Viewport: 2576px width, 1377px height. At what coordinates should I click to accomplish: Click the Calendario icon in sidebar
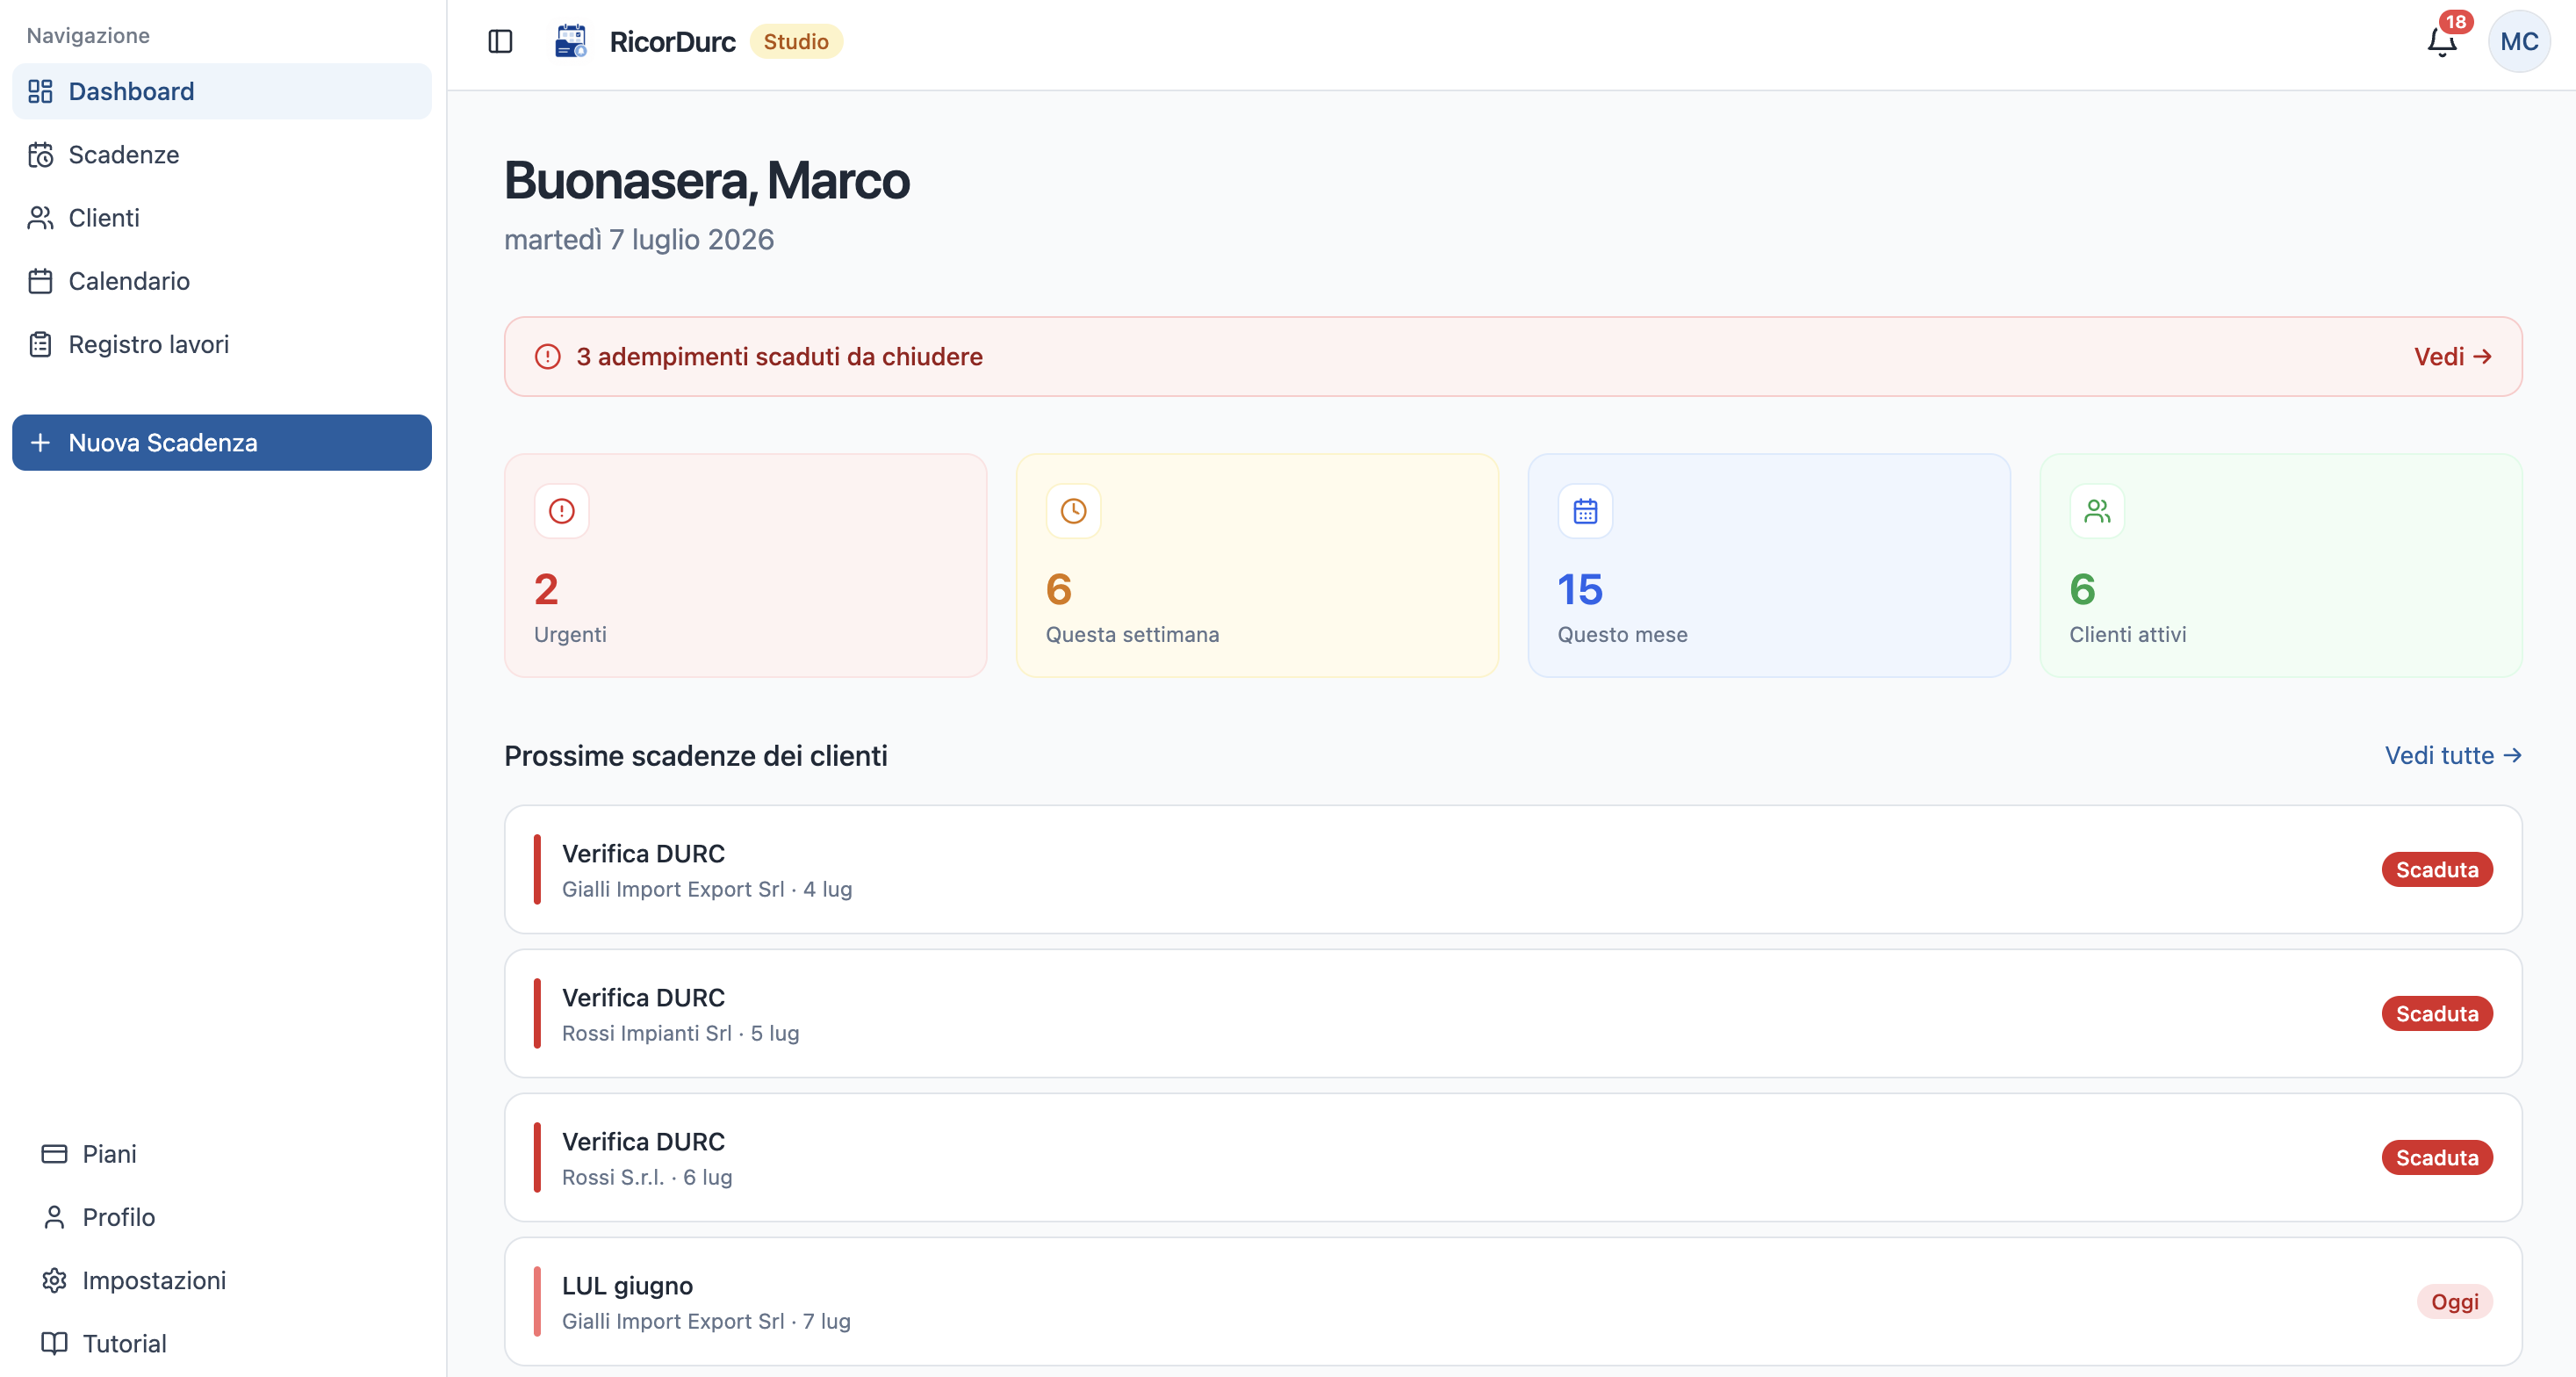40,281
